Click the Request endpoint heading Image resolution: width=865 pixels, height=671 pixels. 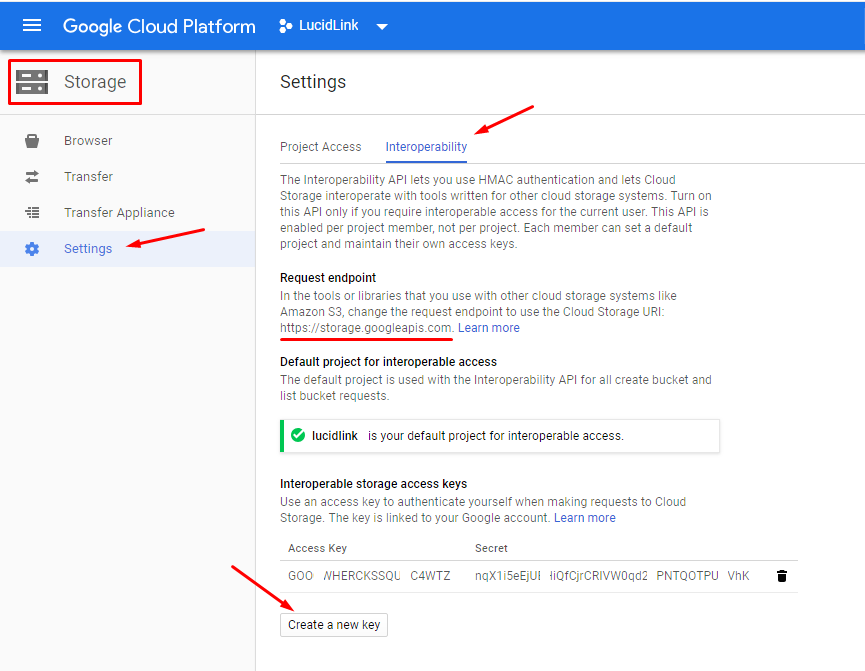(x=328, y=278)
